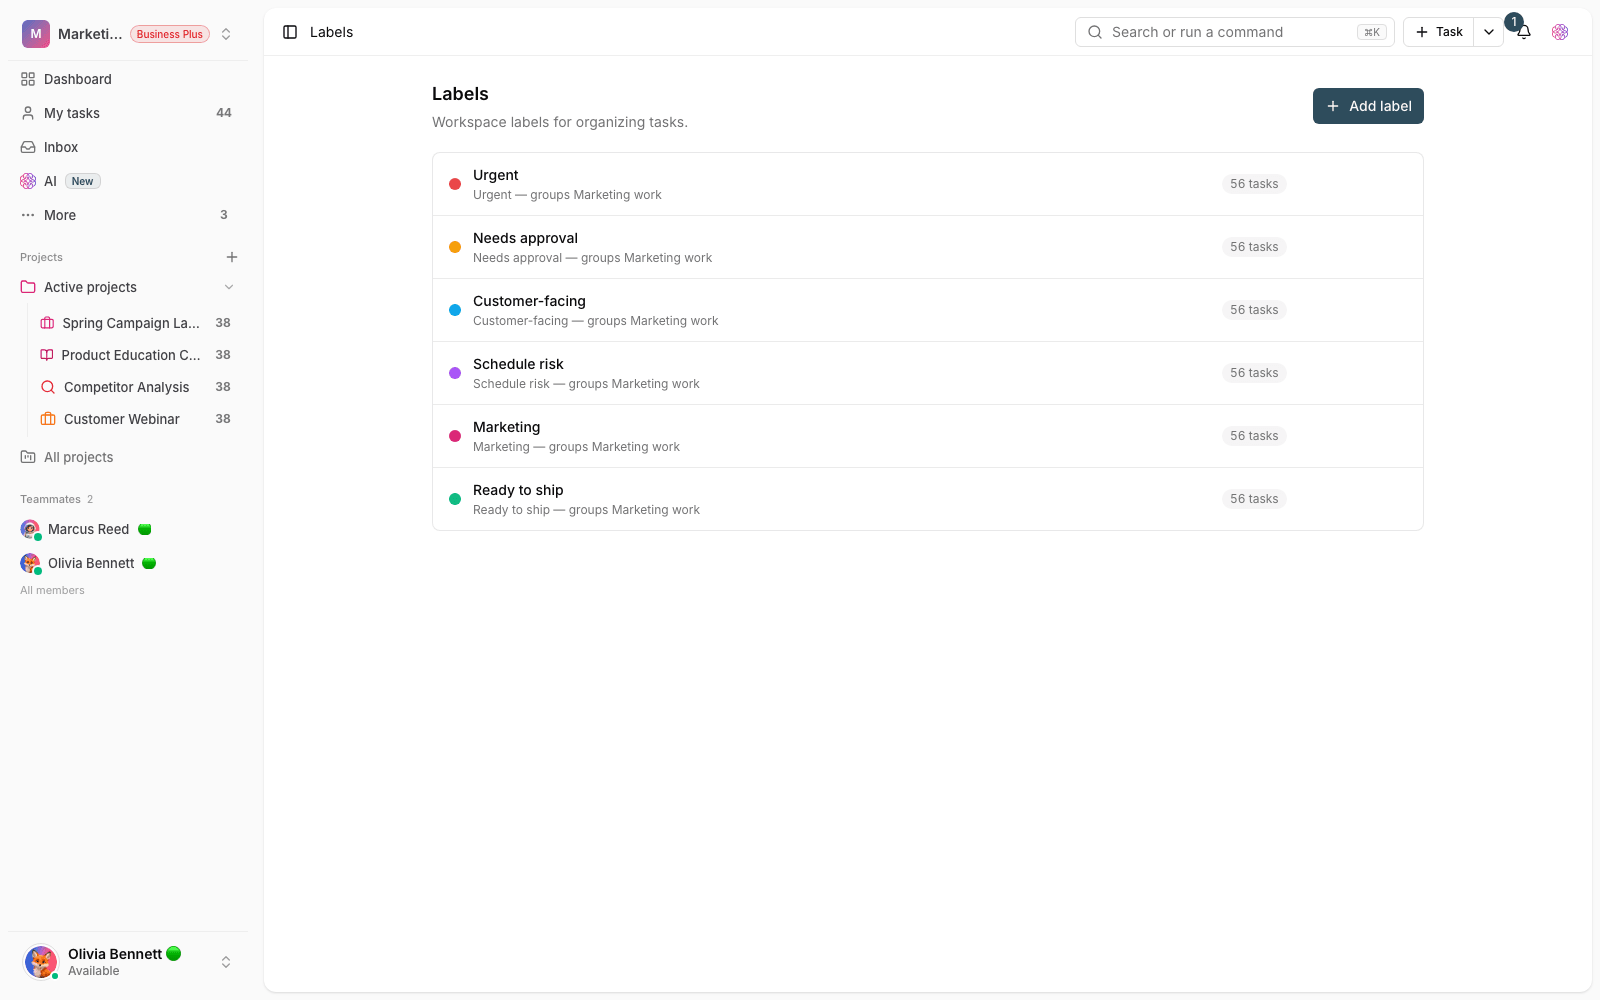Collapse the Active projects folder
Screen dimensions: 1600x1000
229,287
